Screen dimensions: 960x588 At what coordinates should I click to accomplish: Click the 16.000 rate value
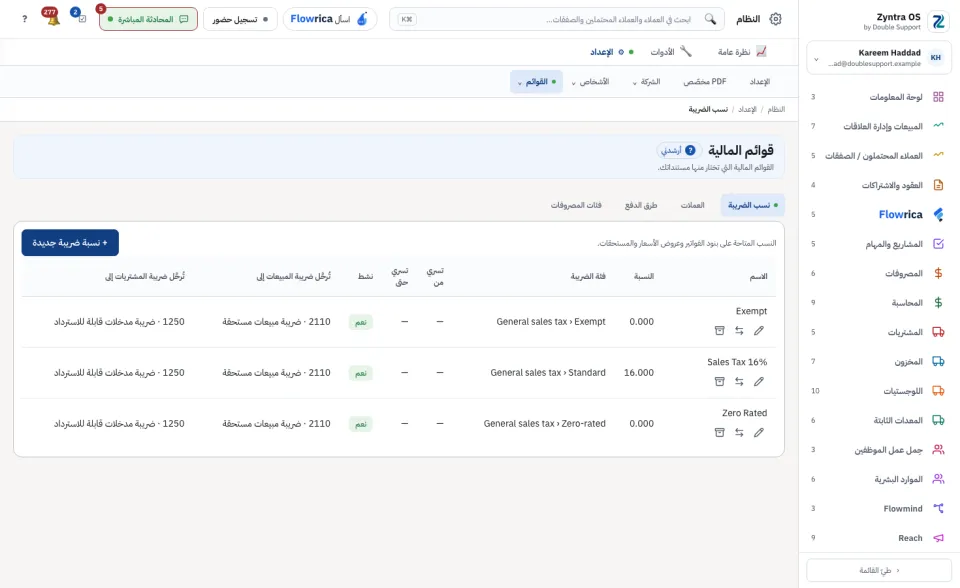tap(639, 372)
